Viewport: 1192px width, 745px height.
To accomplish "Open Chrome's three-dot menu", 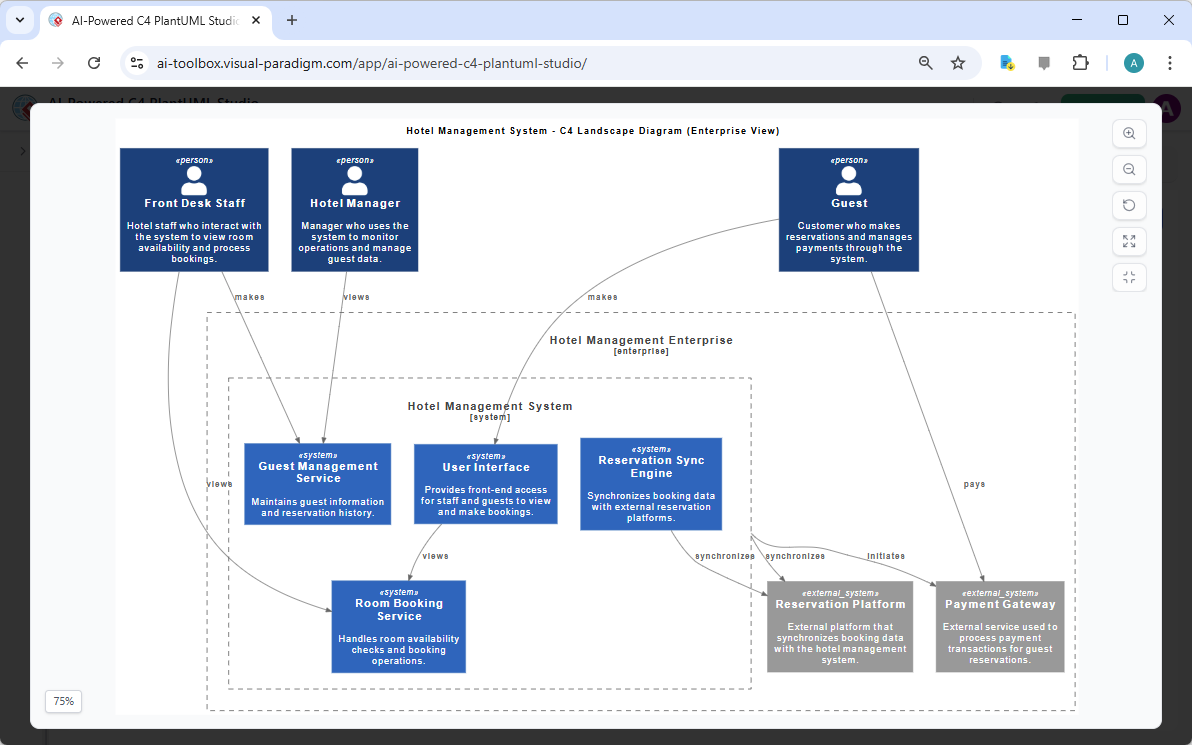I will tap(1170, 62).
